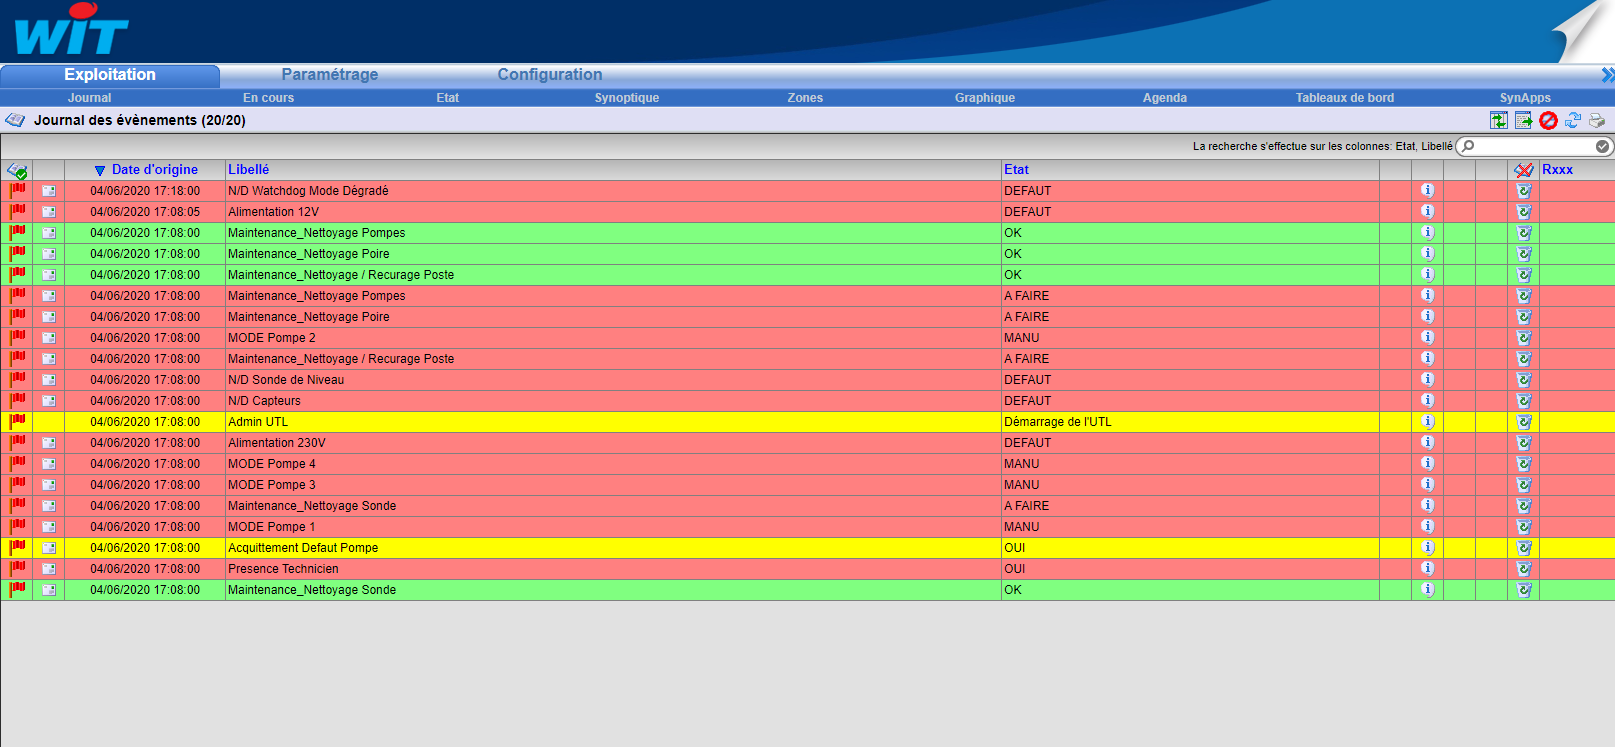Click the card icon on MODE Pompe 2 row

[48, 338]
